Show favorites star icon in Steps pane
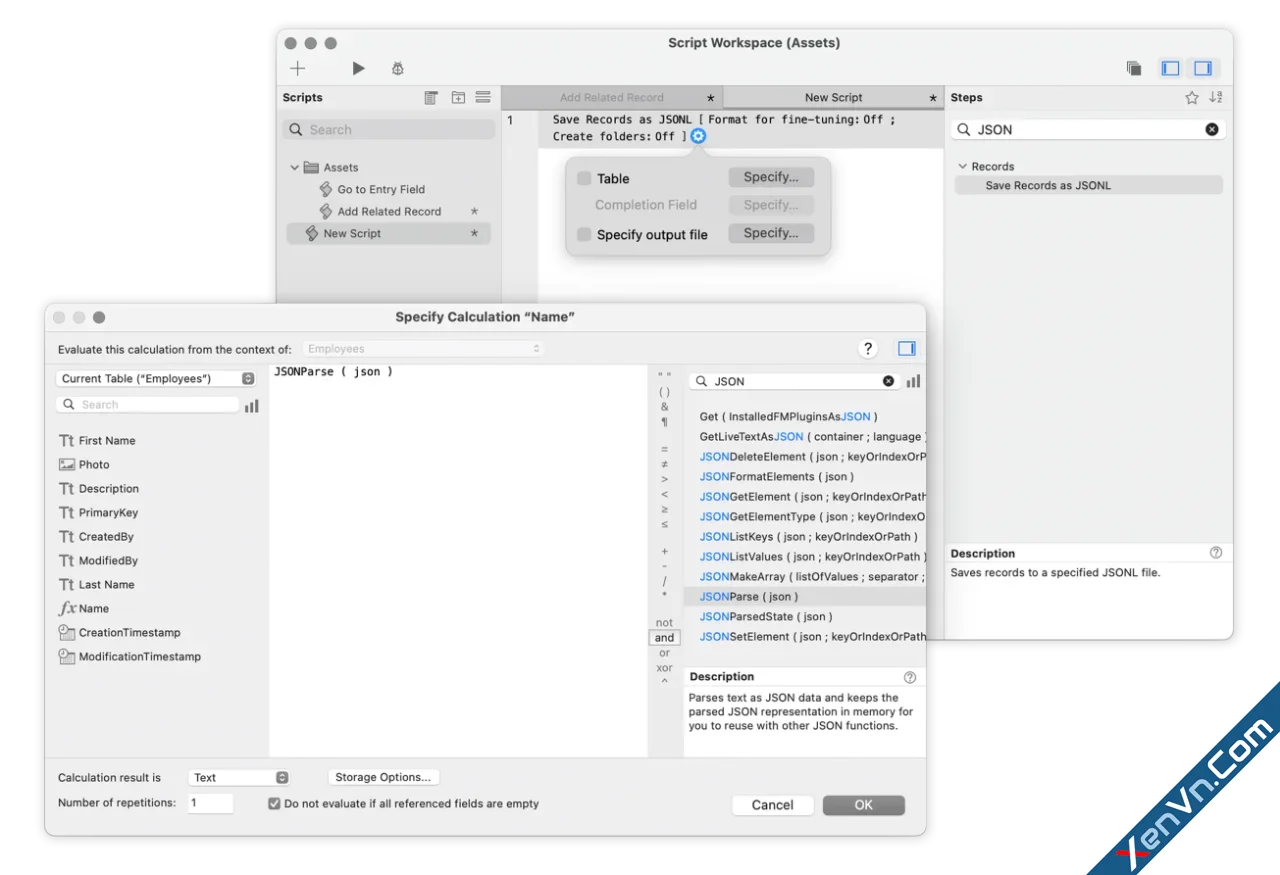The width and height of the screenshot is (1280, 875). click(1192, 97)
